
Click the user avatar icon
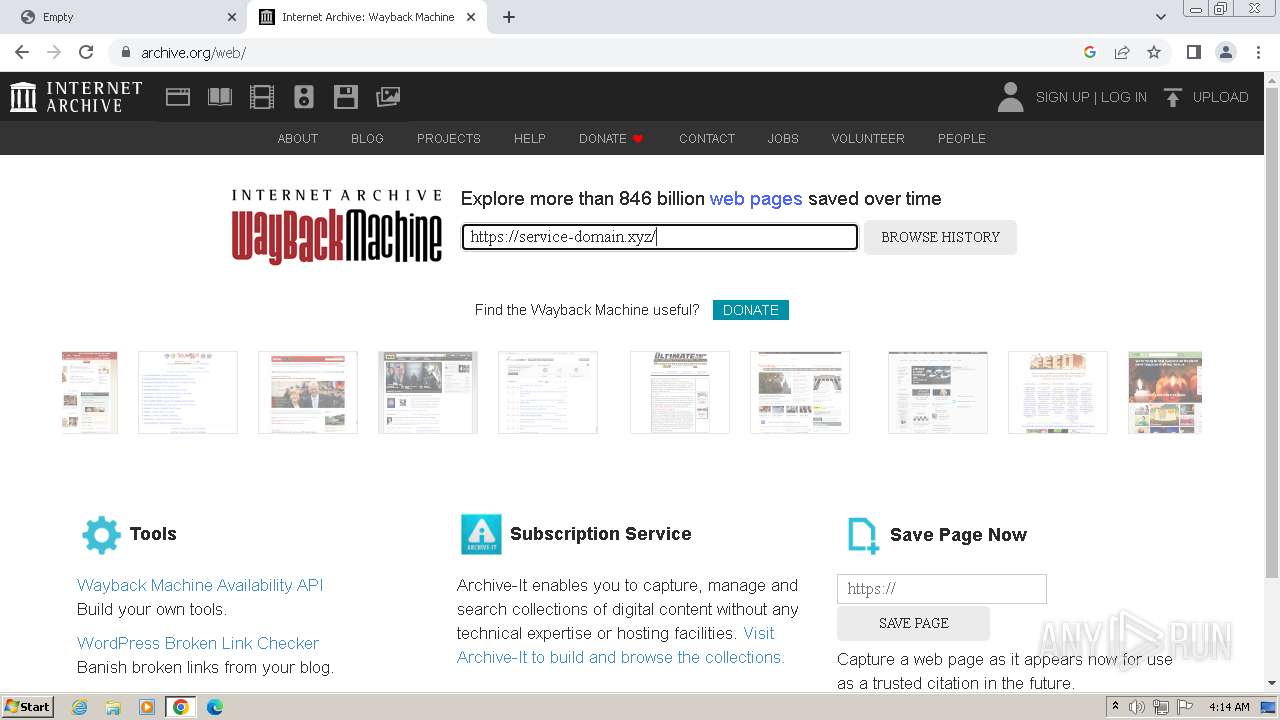[1011, 97]
